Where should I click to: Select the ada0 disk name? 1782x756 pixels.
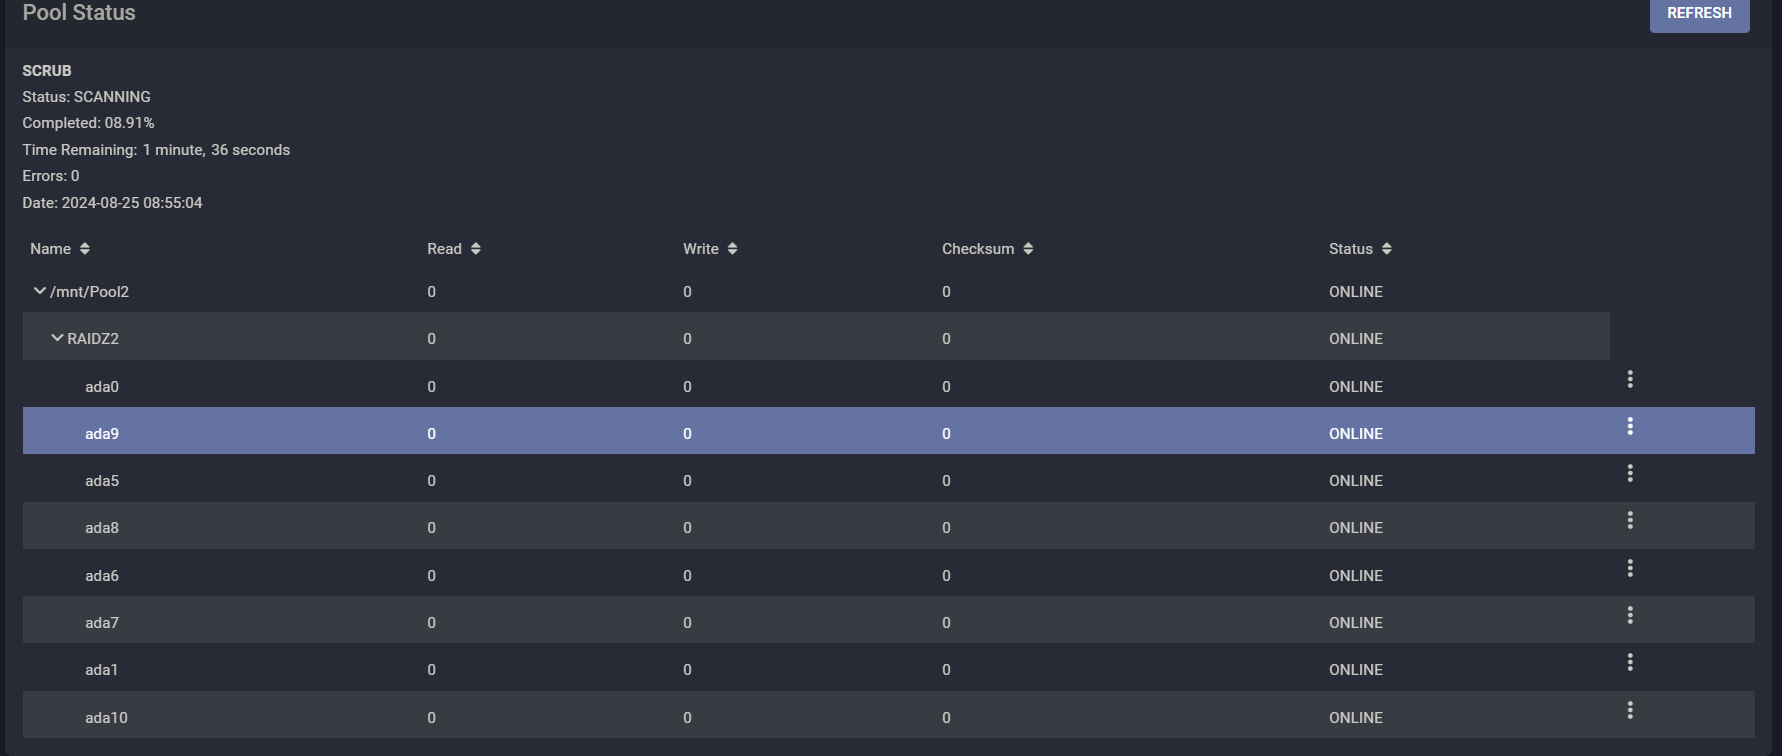click(102, 387)
